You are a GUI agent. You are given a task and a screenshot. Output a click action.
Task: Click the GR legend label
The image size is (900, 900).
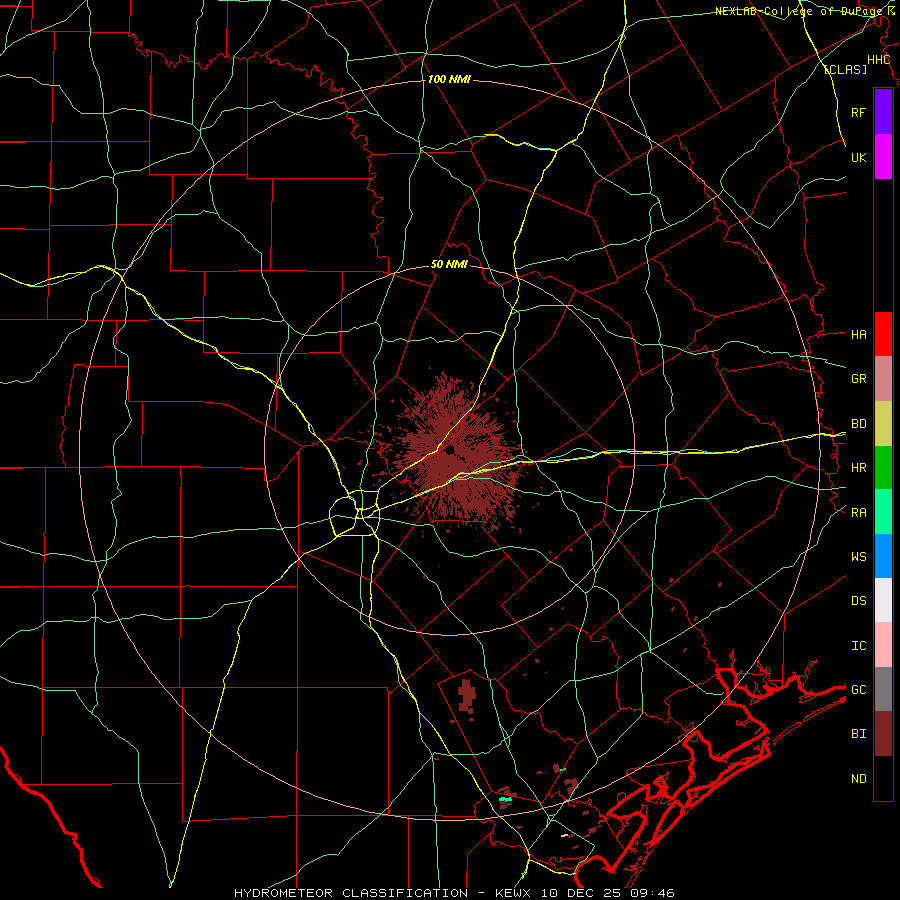click(858, 379)
